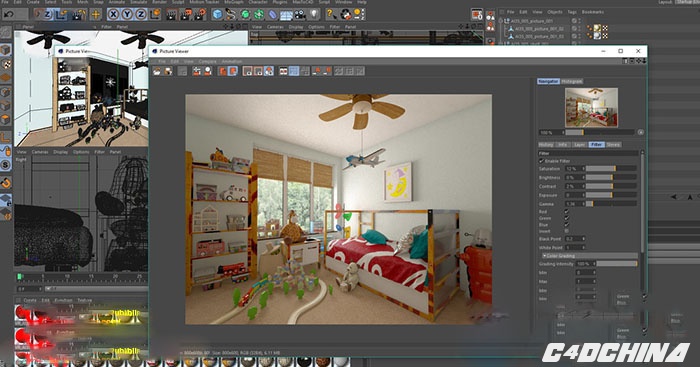Screen dimensions: 700x367
Task: Click the Render to Picture Viewer clapperboard
Action: 185,15
